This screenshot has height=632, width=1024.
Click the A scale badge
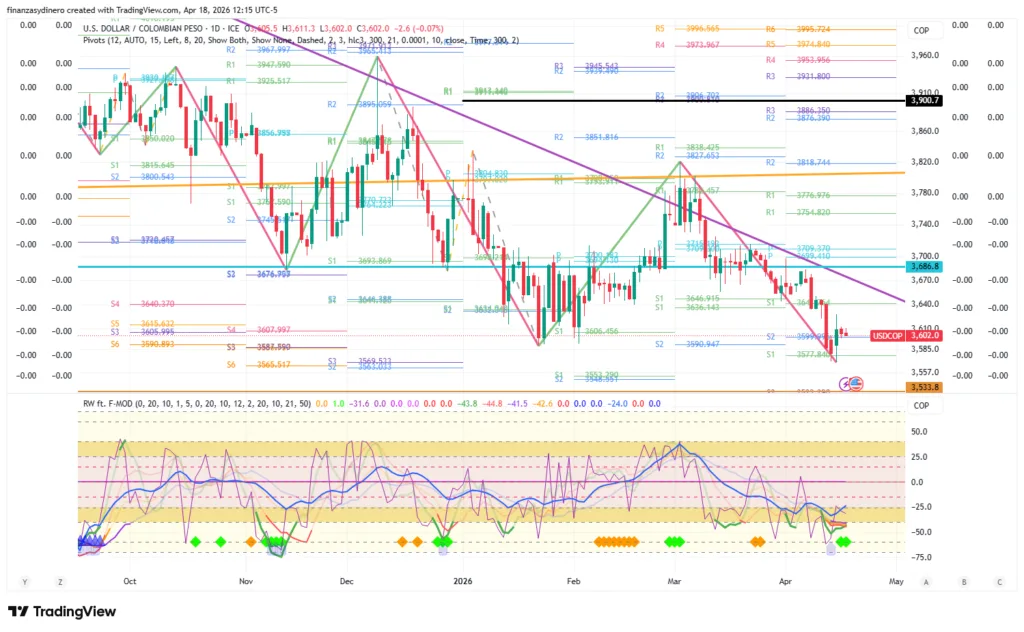pos(926,581)
